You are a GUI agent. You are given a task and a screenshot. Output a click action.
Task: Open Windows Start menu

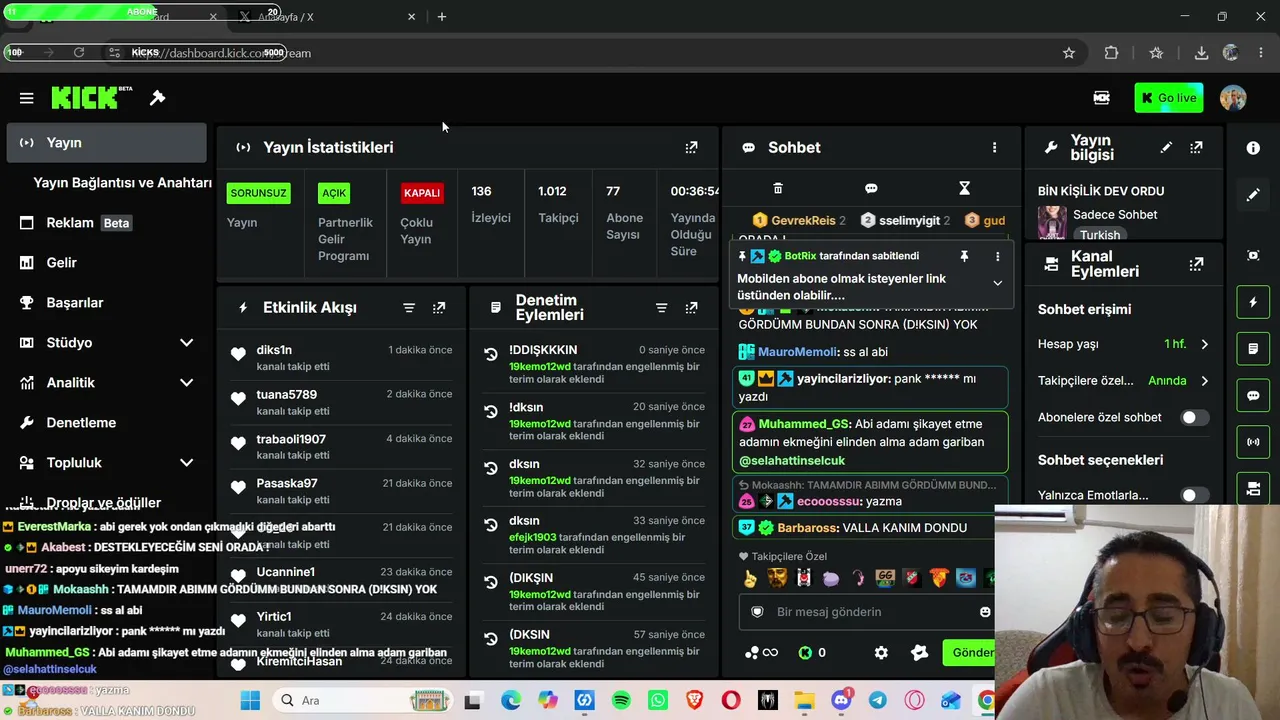point(250,701)
